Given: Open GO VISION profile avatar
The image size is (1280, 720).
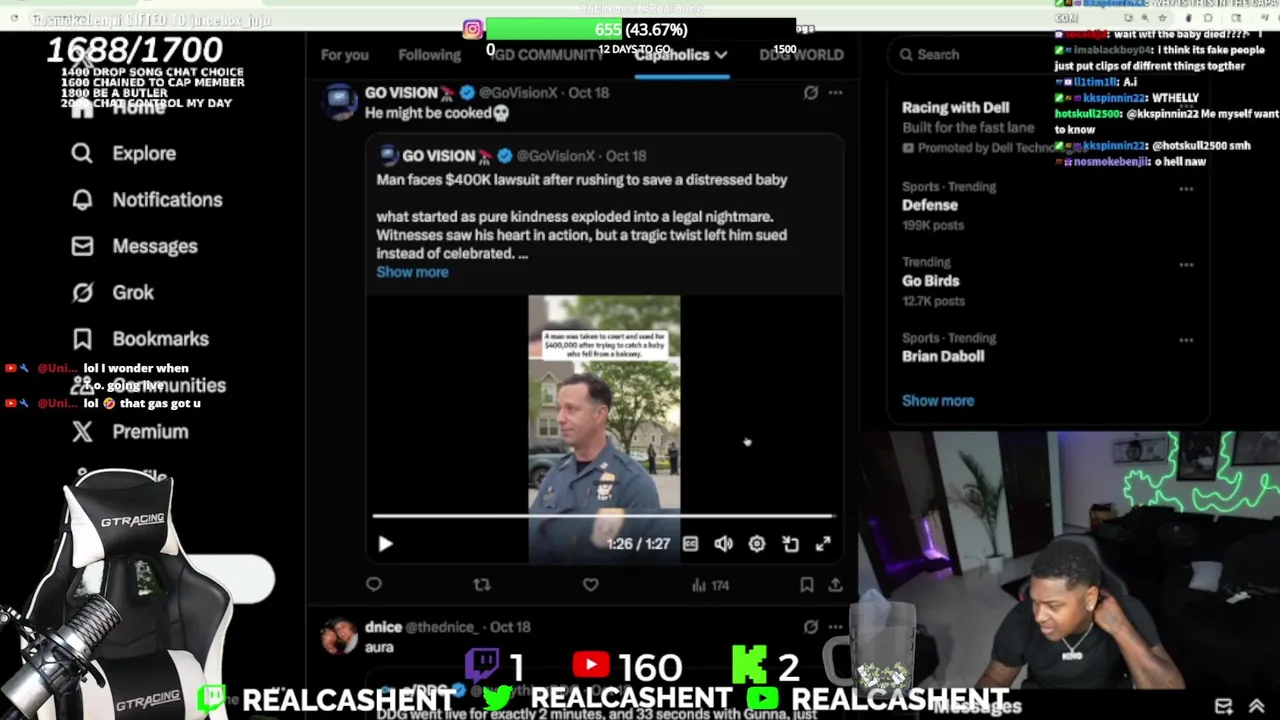Looking at the screenshot, I should pyautogui.click(x=340, y=104).
